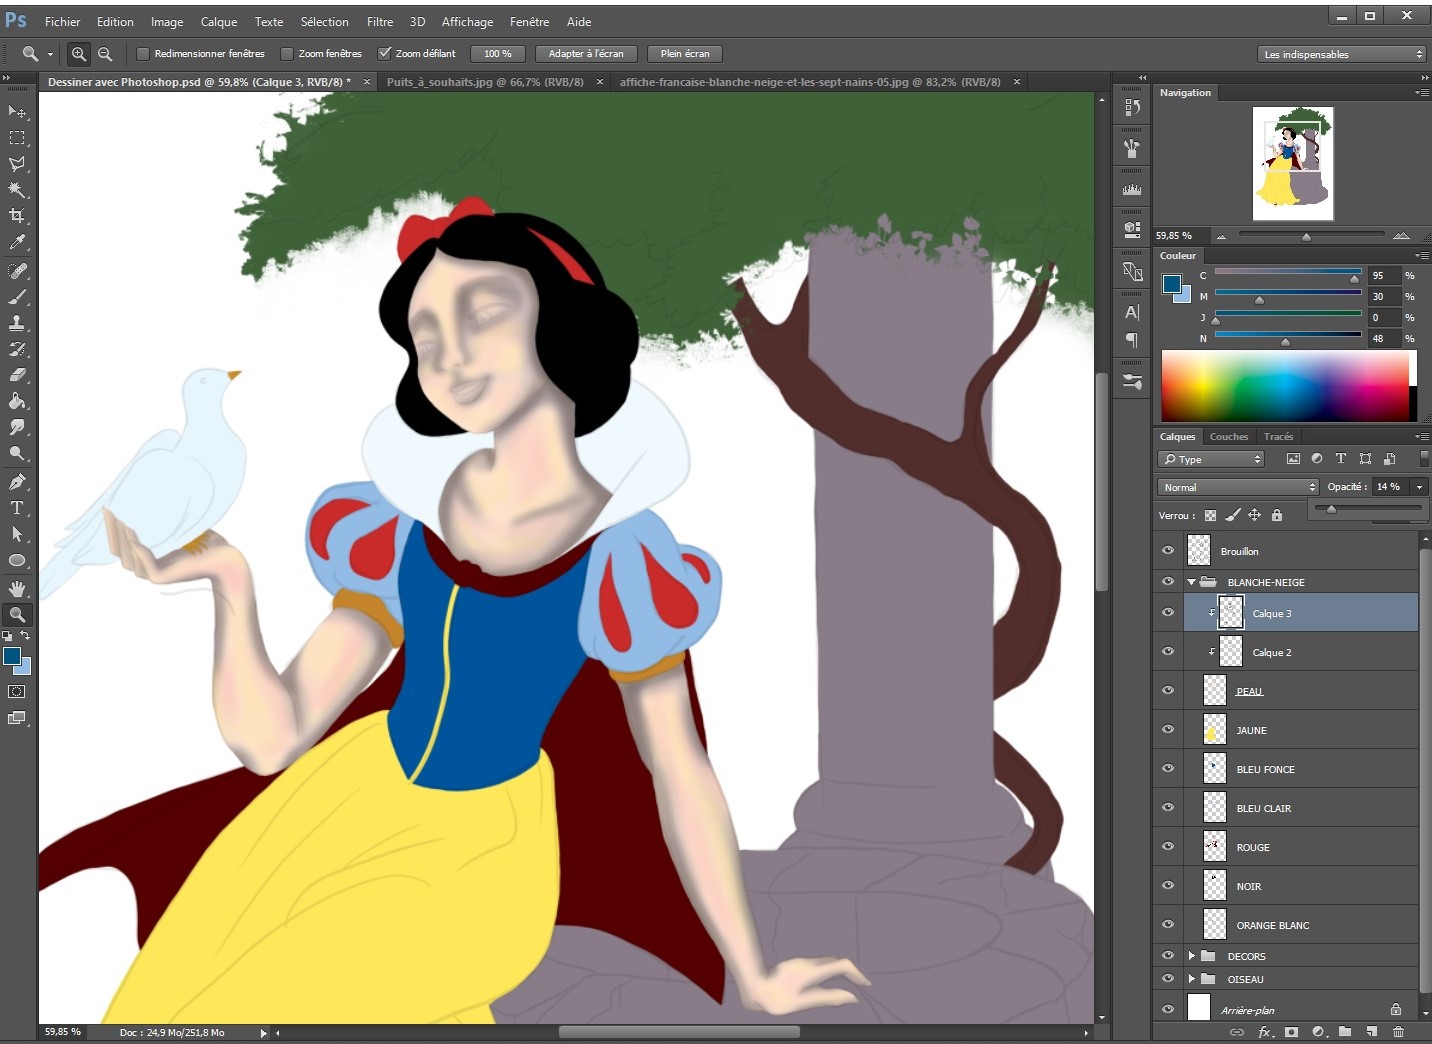Select the Horizontal Type tool
Screen dimensions: 1432x1044
click(x=17, y=508)
